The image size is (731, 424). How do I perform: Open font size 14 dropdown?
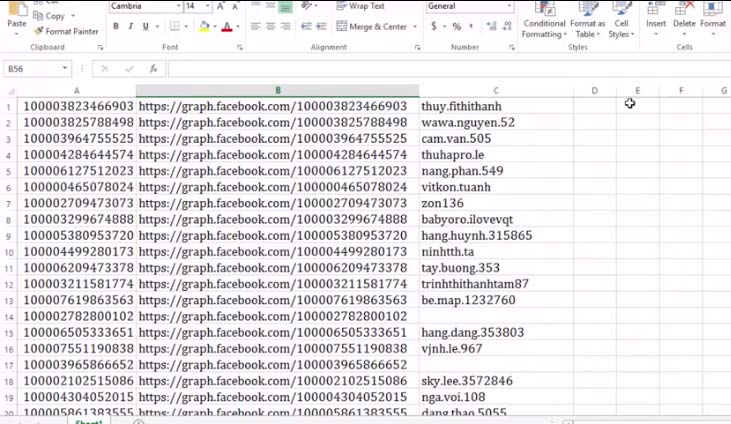[207, 6]
